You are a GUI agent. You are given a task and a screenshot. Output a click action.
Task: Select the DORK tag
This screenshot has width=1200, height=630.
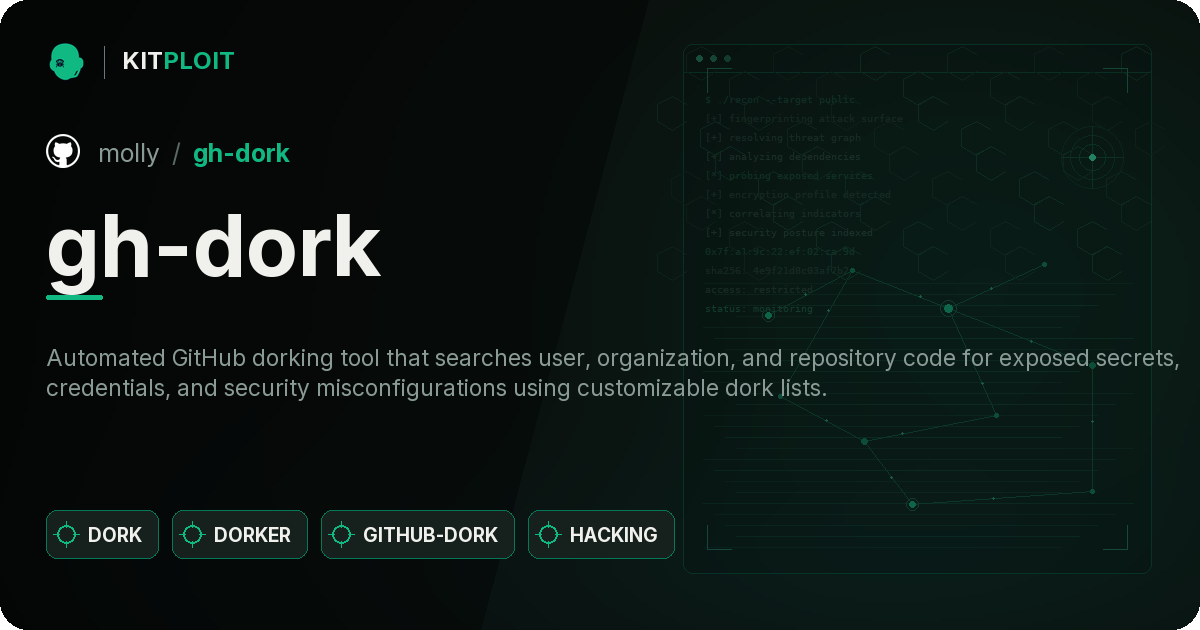(102, 534)
